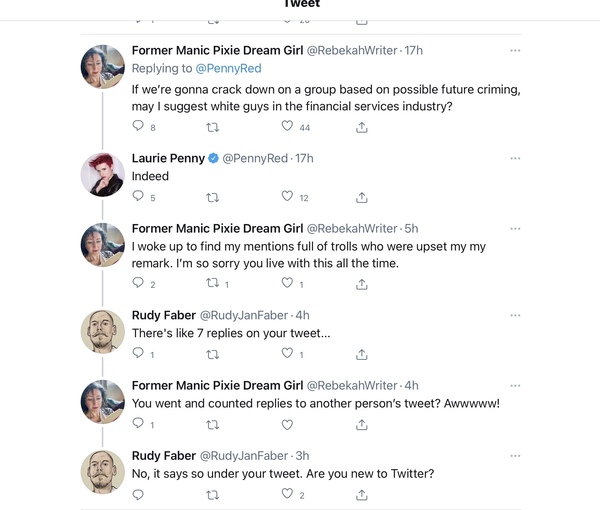Like the "mentions full of trolls" tweet
This screenshot has width=600, height=510.
click(287, 283)
